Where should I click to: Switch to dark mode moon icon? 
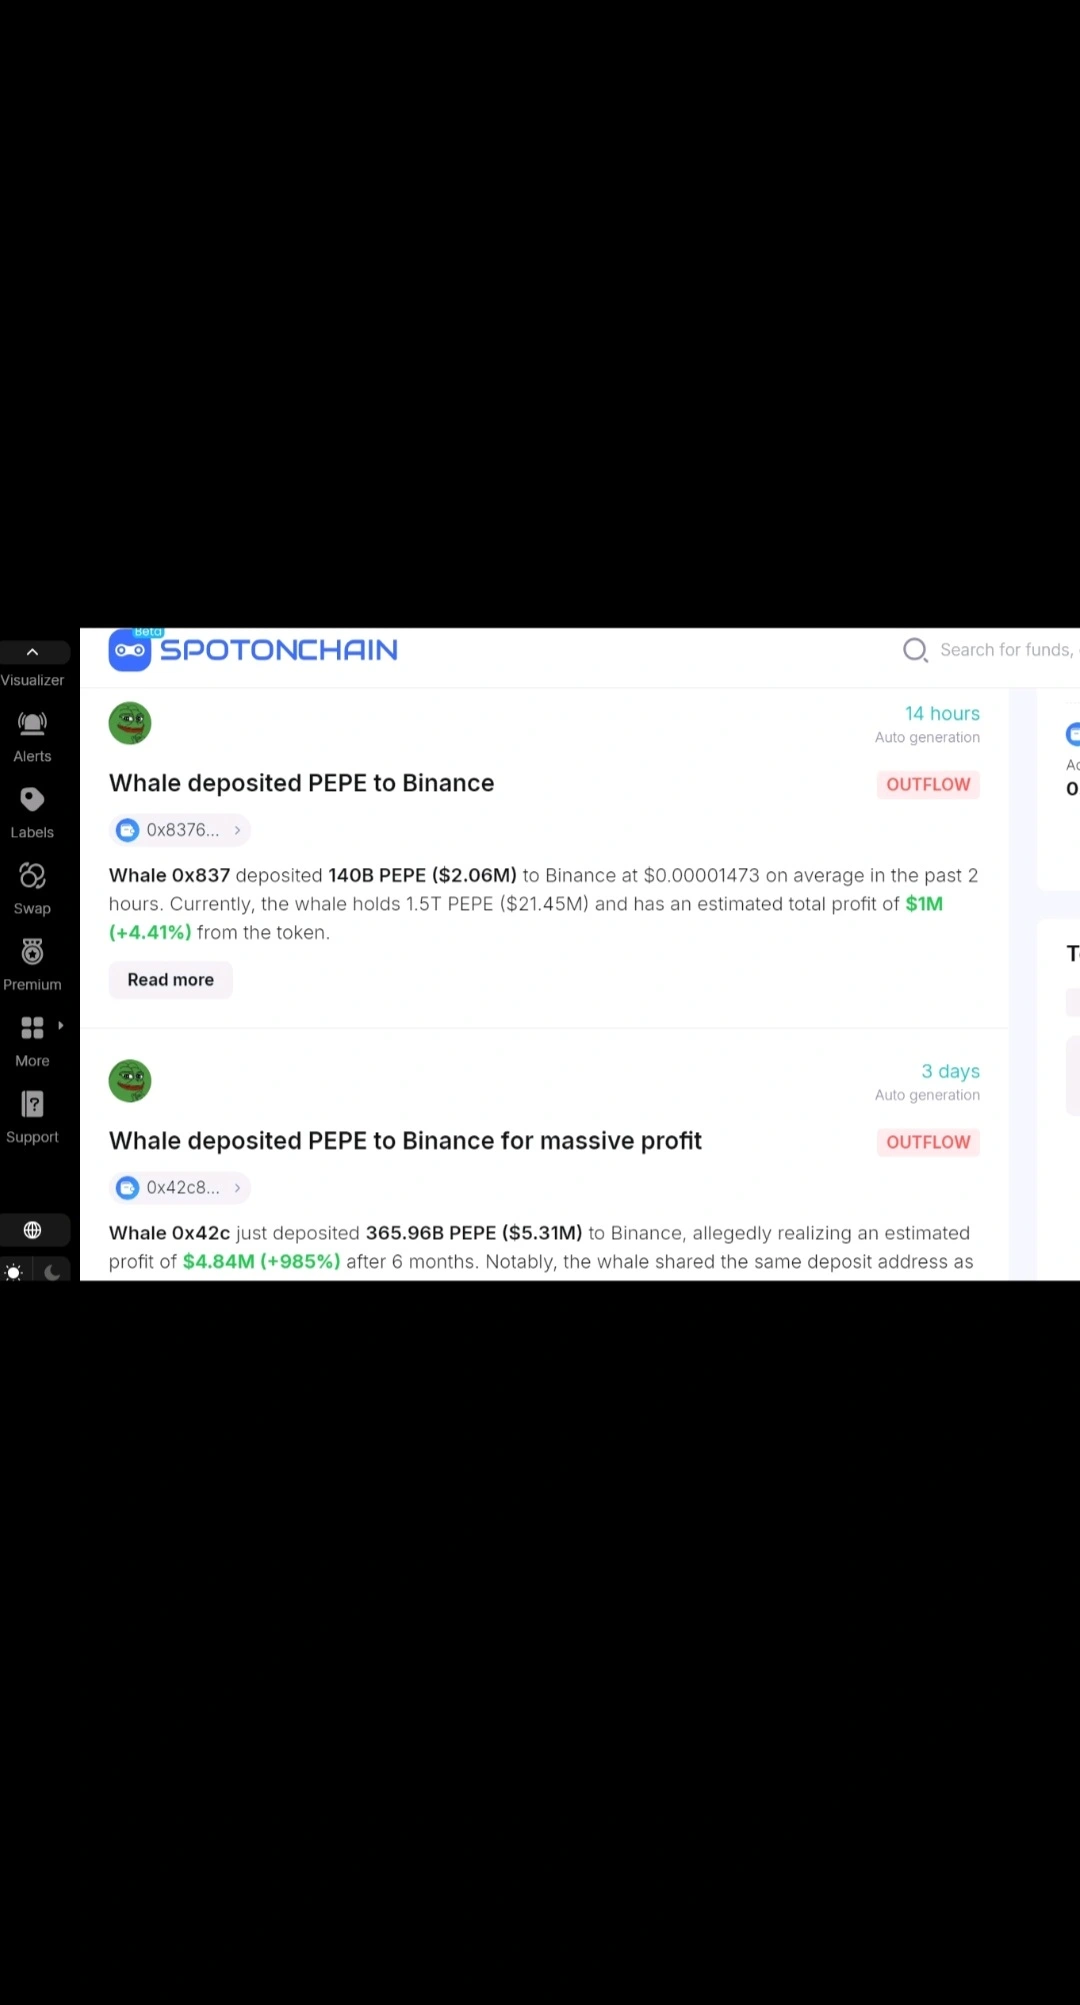[x=52, y=1272]
